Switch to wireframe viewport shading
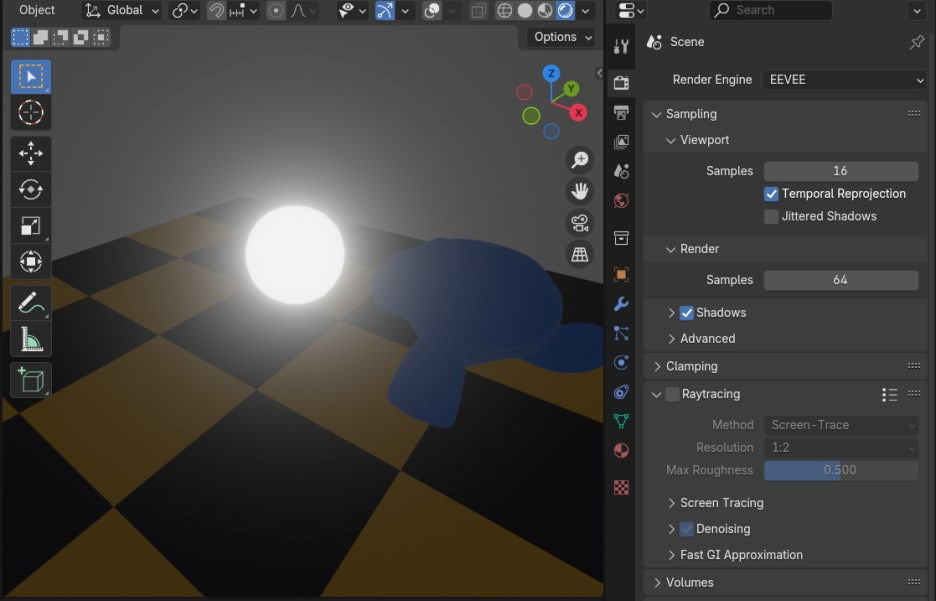 [504, 10]
